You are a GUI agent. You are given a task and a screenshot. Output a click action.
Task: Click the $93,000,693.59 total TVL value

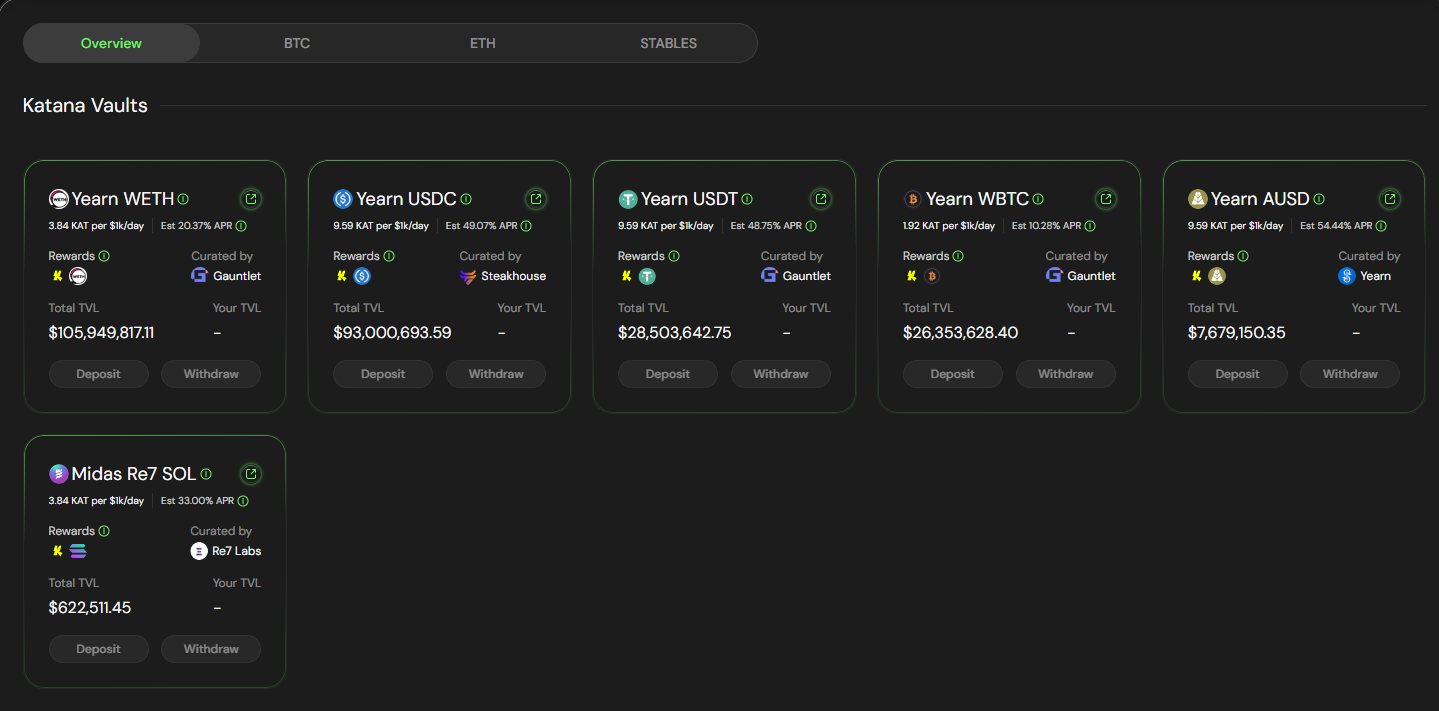[x=392, y=332]
